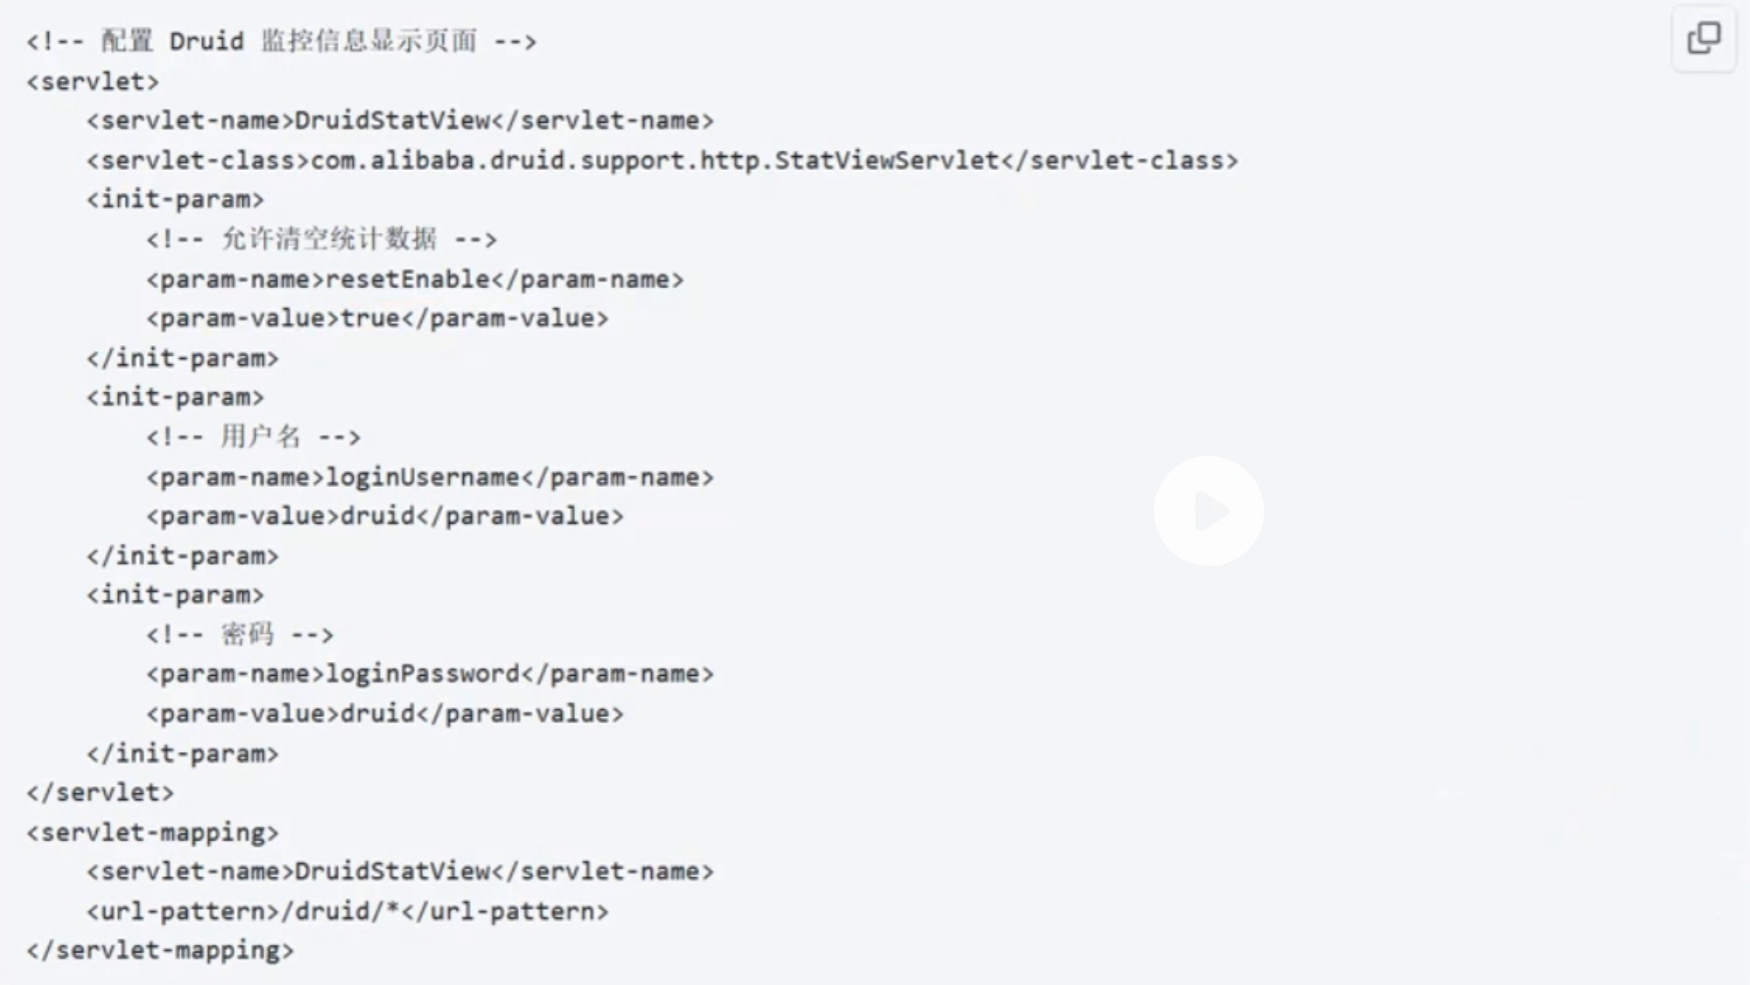Click the copy code icon

pos(1704,39)
